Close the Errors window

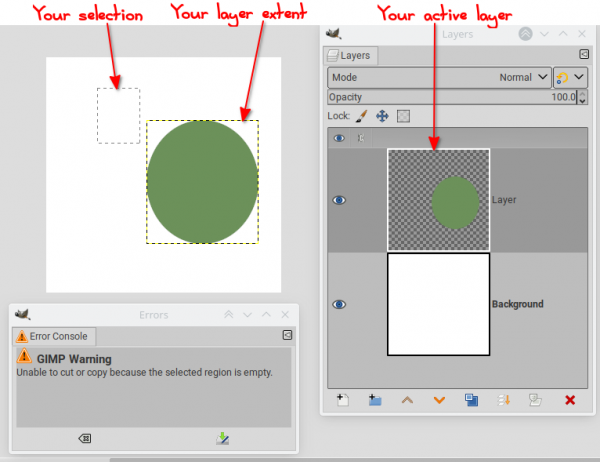(285, 315)
